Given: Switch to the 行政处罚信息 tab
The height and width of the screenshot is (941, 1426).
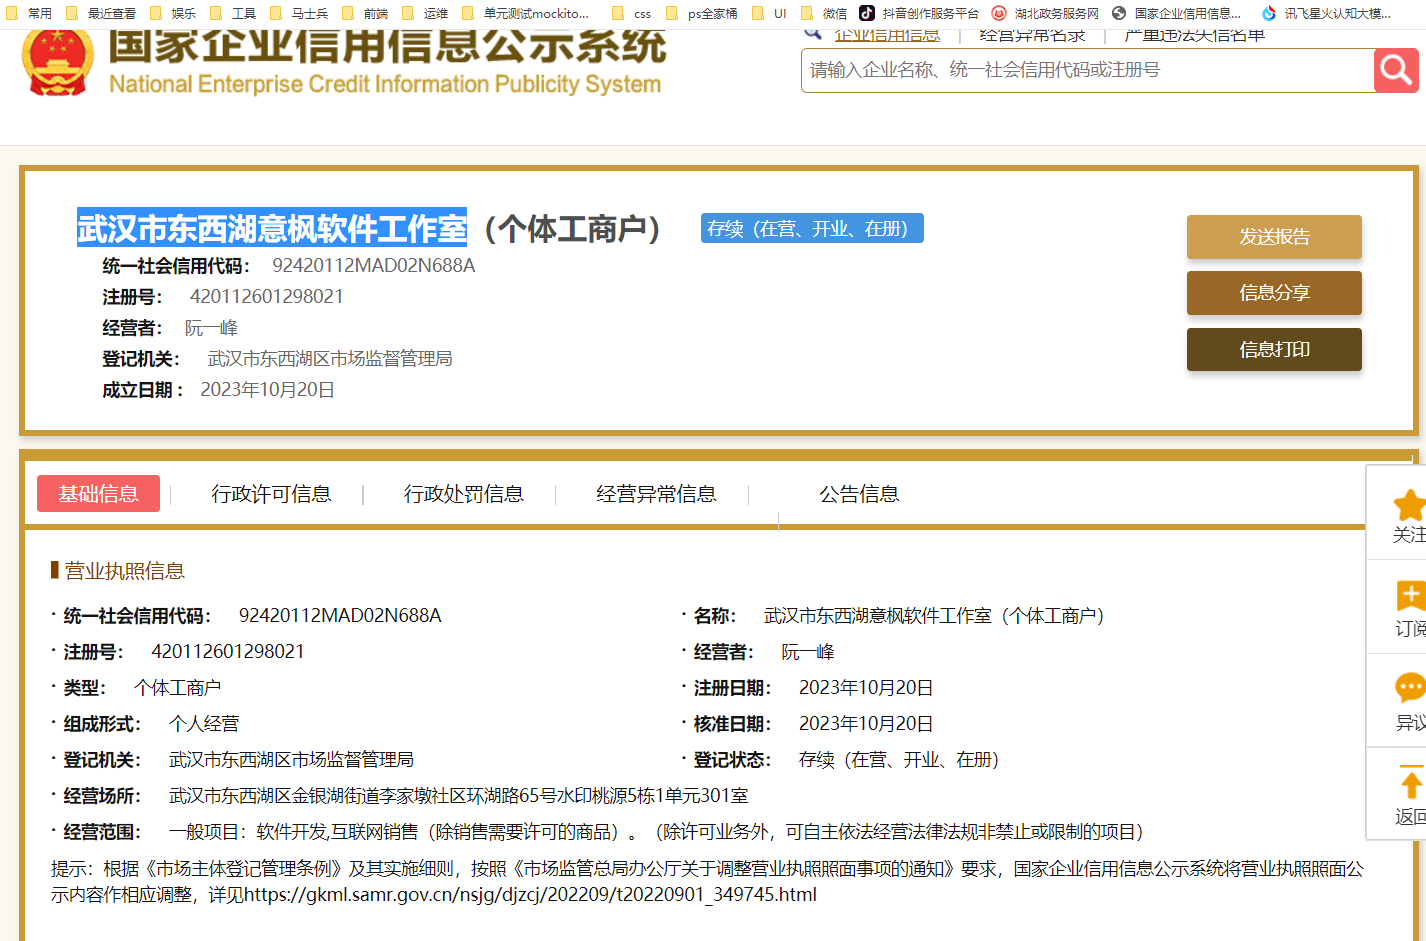Looking at the screenshot, I should [463, 494].
